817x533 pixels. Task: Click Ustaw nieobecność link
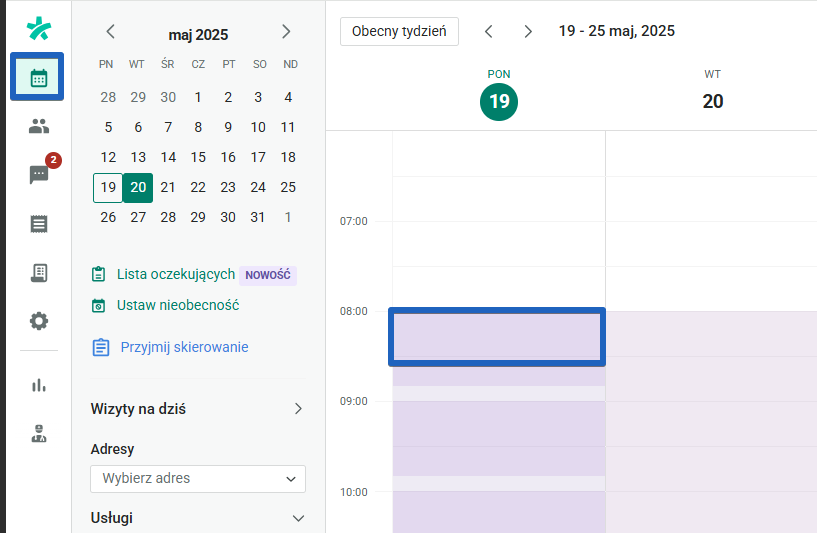177,305
